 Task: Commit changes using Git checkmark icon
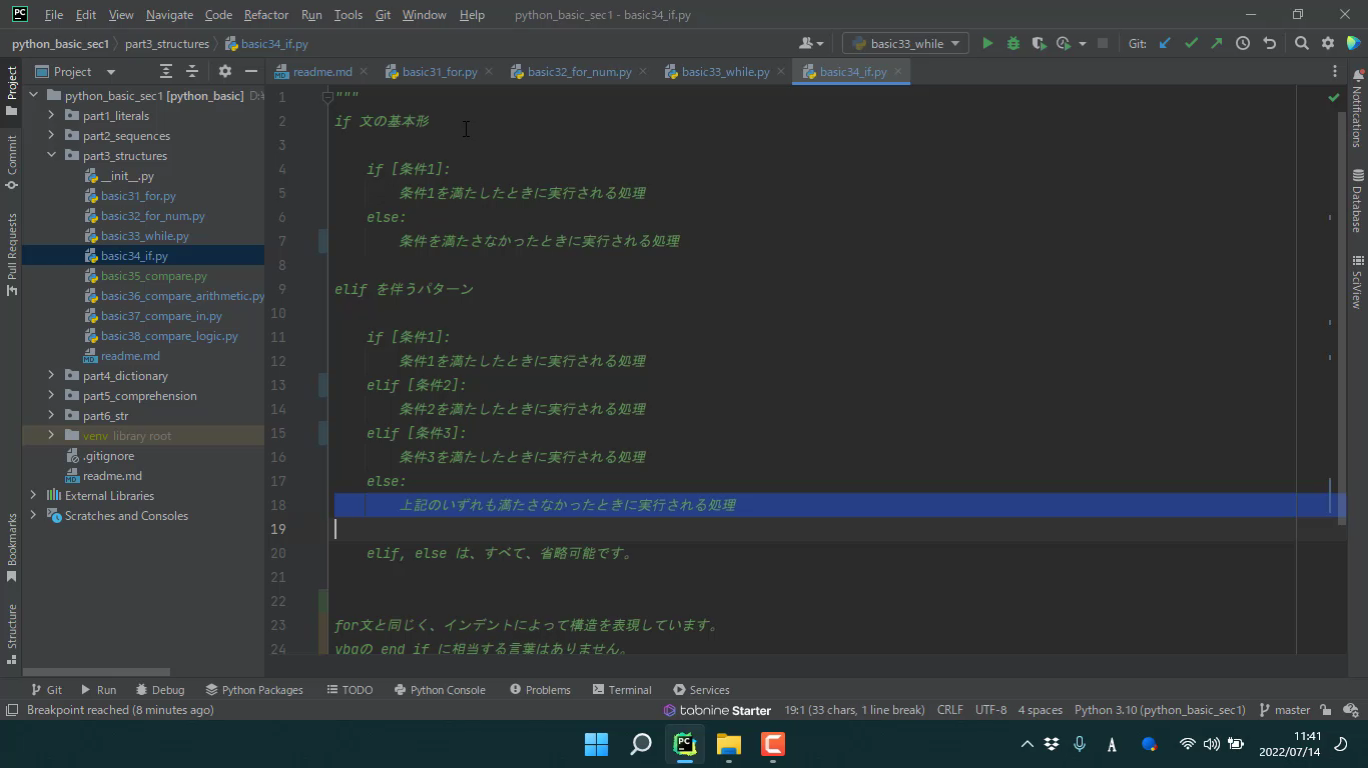coord(1191,43)
